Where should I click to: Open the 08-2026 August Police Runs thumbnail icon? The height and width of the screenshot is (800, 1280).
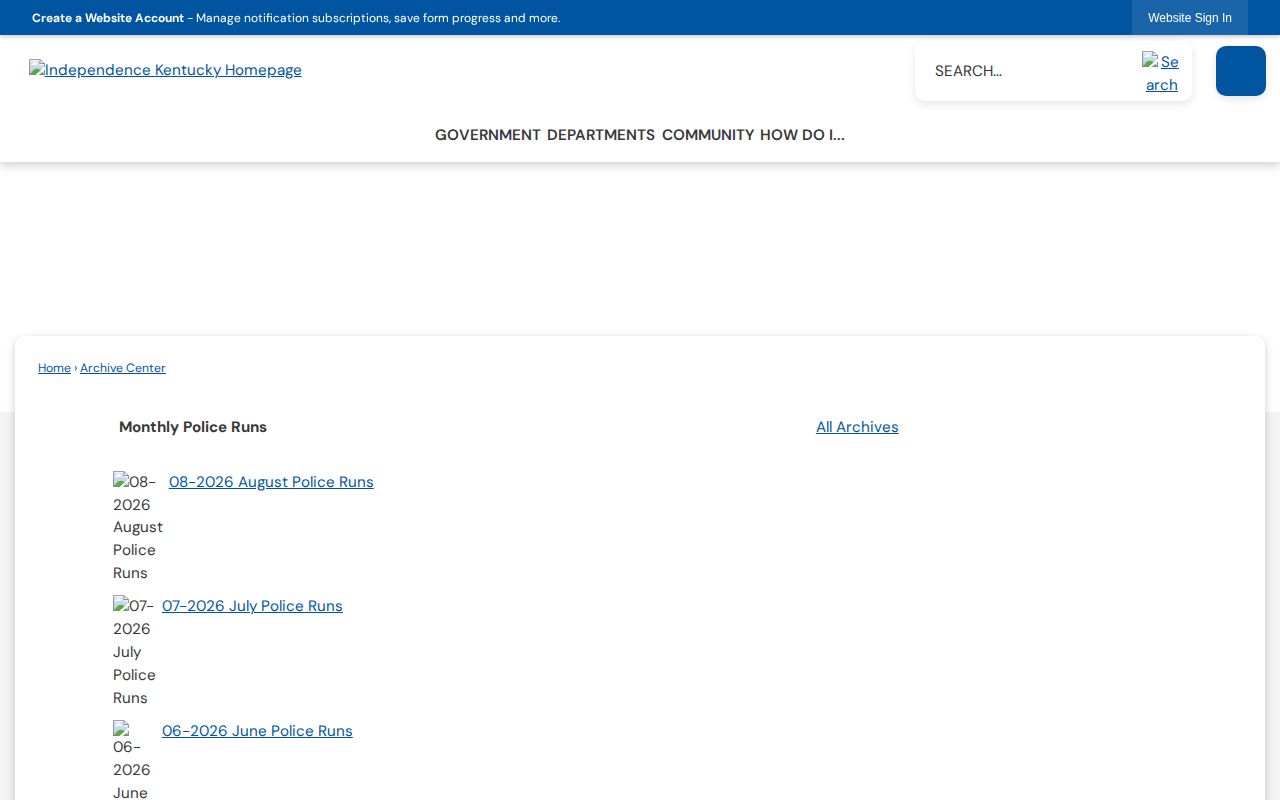click(138, 527)
